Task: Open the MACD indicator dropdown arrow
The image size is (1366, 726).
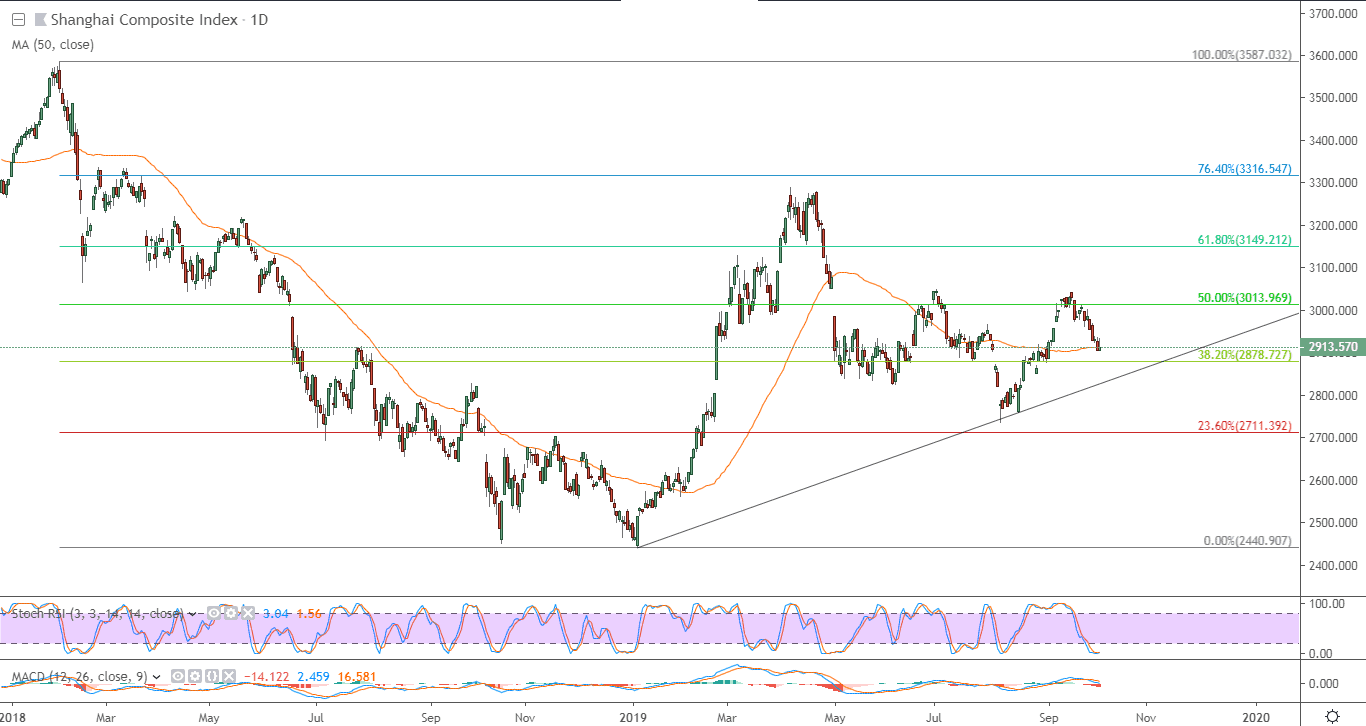Action: [x=158, y=677]
